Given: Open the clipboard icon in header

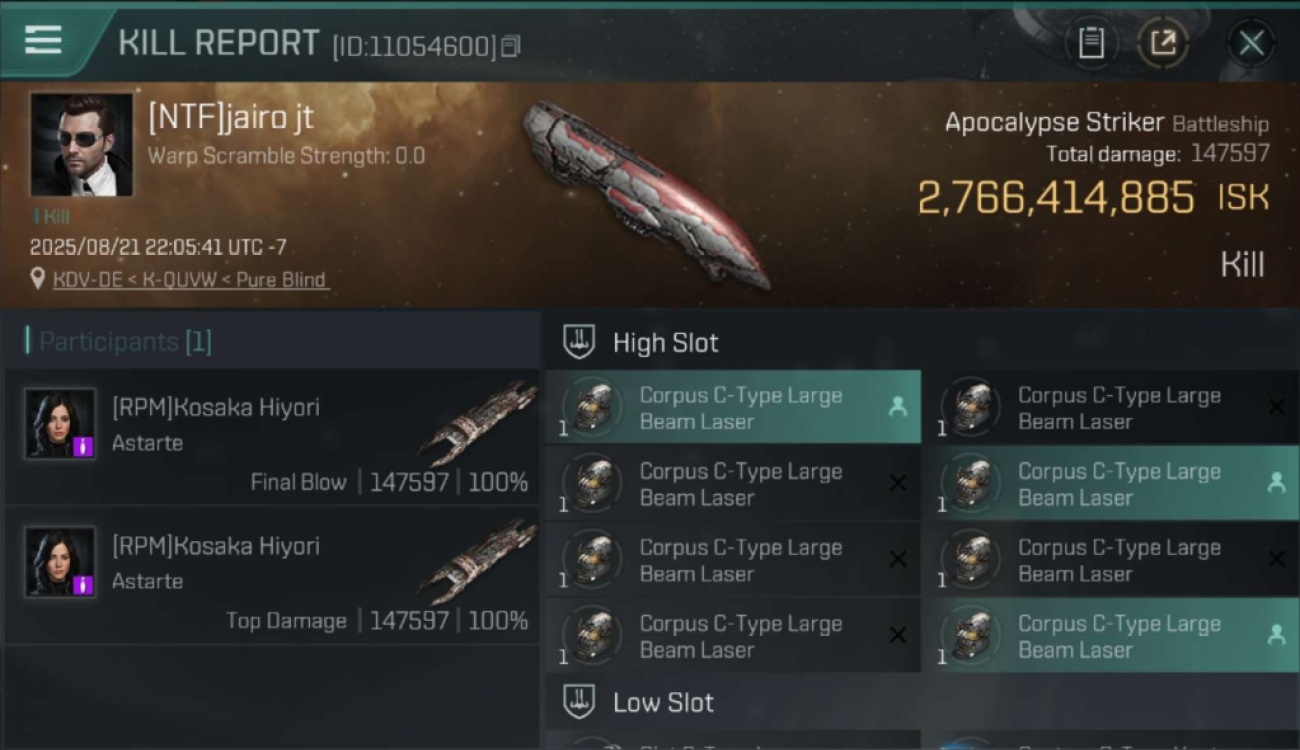Looking at the screenshot, I should coord(1091,43).
